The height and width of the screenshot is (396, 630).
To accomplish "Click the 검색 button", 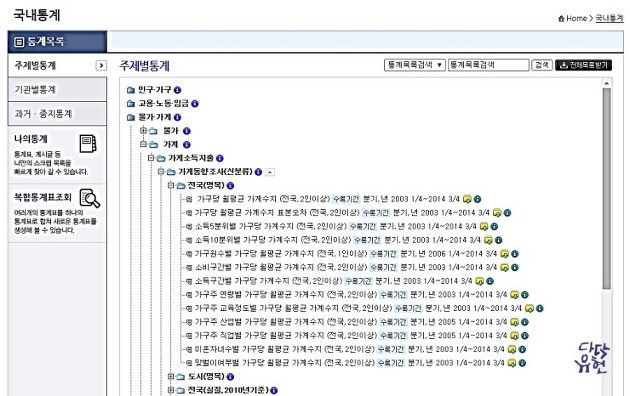I will tap(542, 65).
